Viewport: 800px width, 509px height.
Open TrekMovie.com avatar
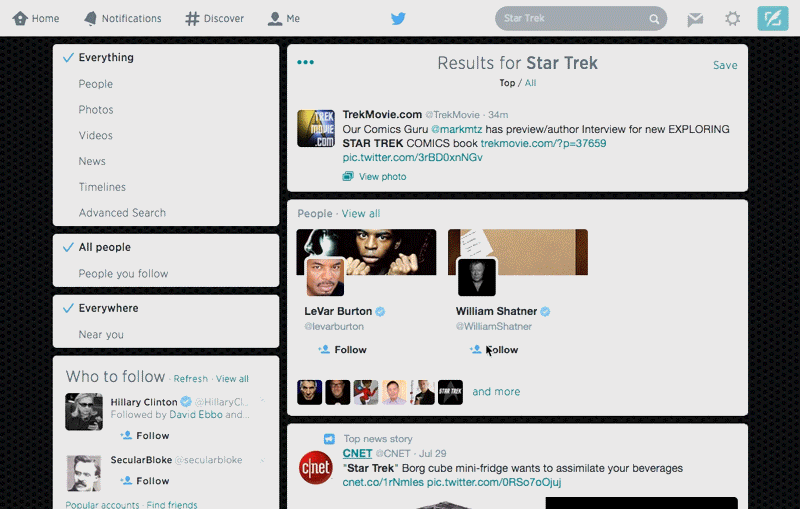[x=316, y=129]
